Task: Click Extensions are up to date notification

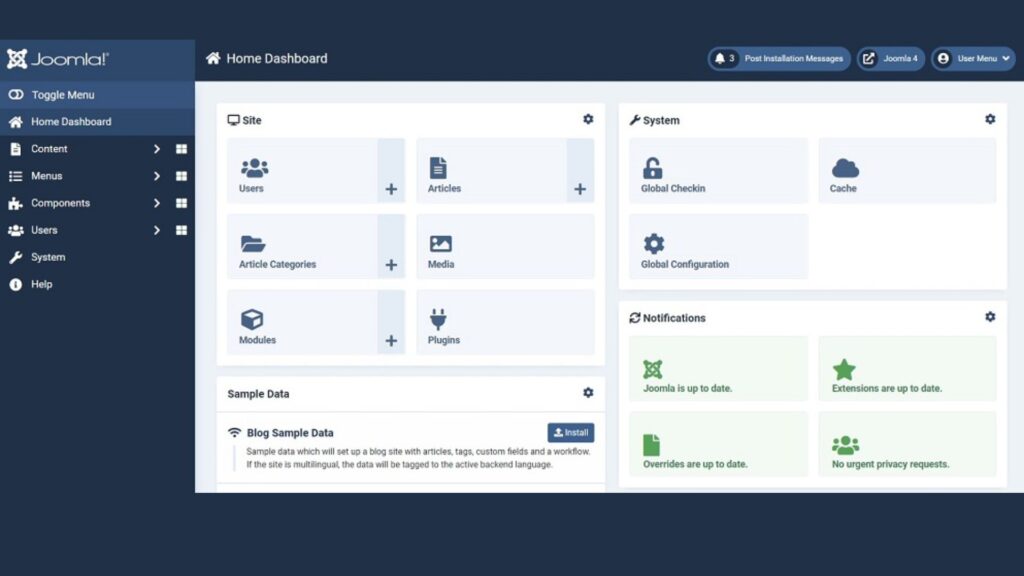Action: (x=907, y=368)
